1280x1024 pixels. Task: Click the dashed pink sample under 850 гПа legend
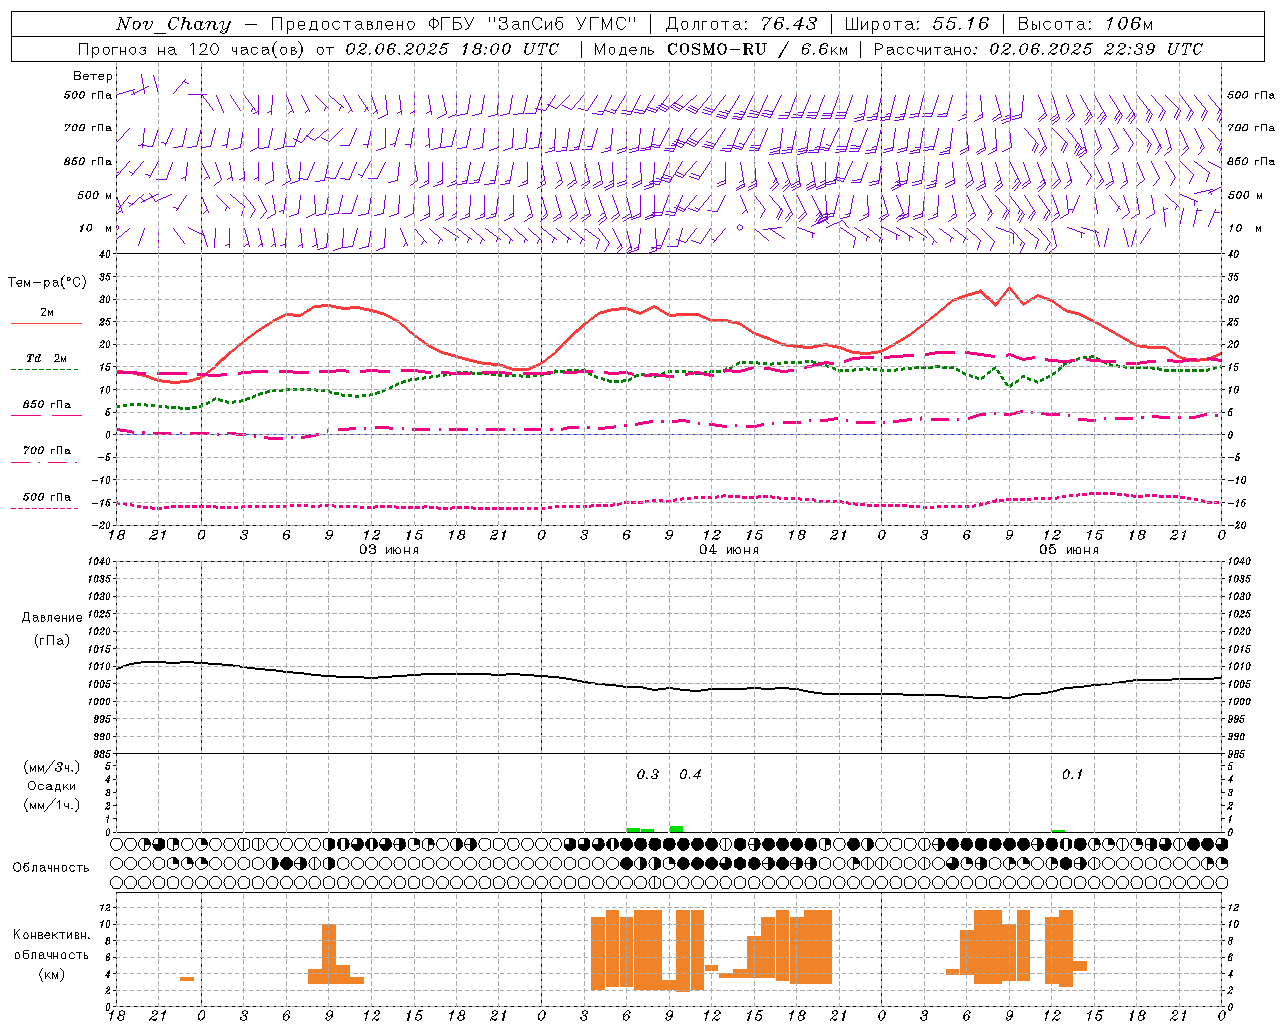(46, 415)
